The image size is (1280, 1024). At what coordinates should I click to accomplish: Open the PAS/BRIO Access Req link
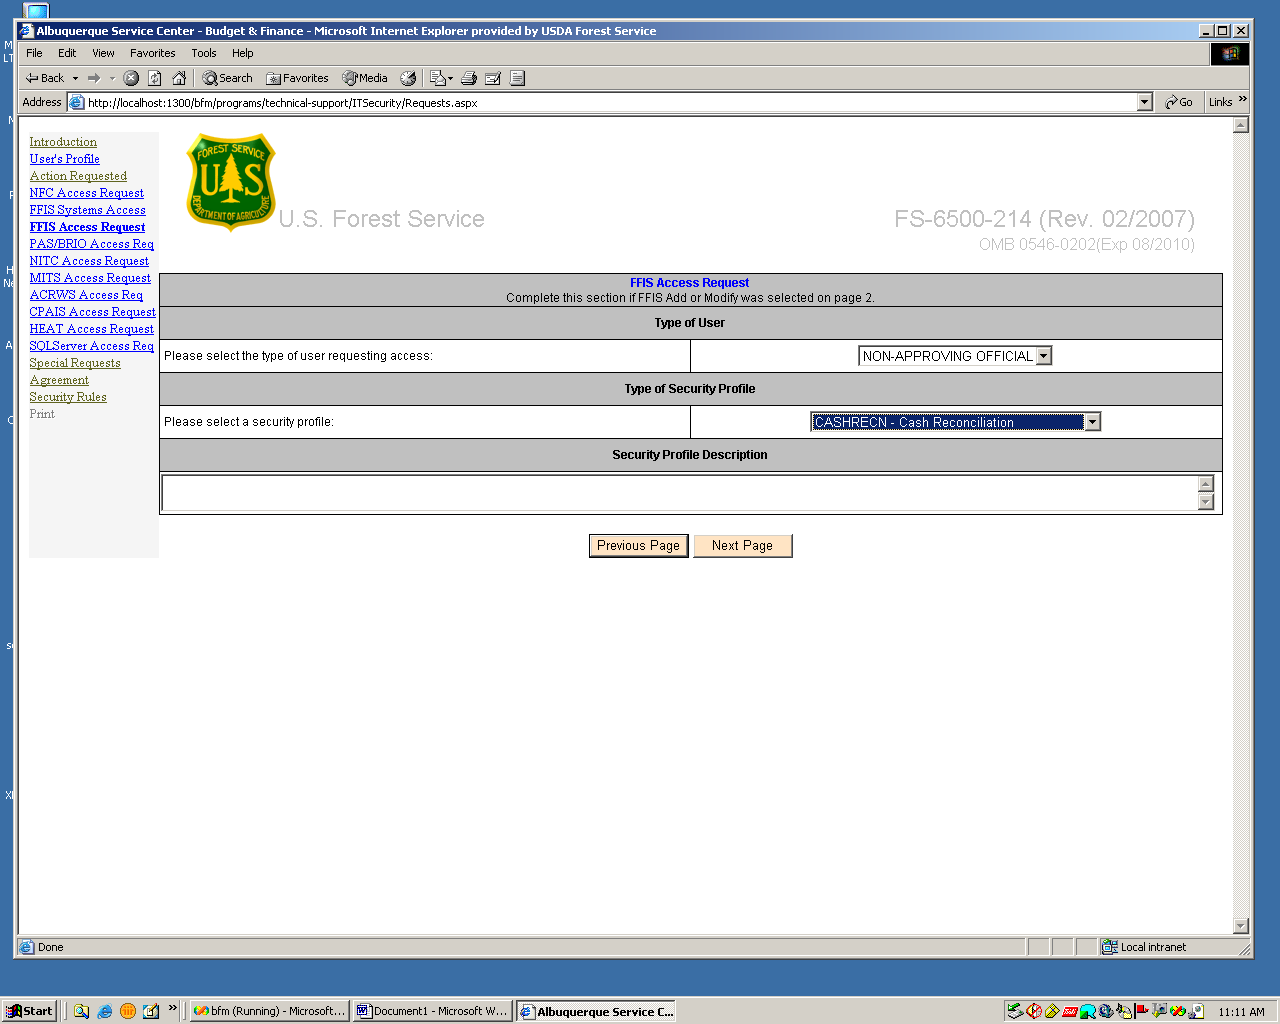point(91,244)
